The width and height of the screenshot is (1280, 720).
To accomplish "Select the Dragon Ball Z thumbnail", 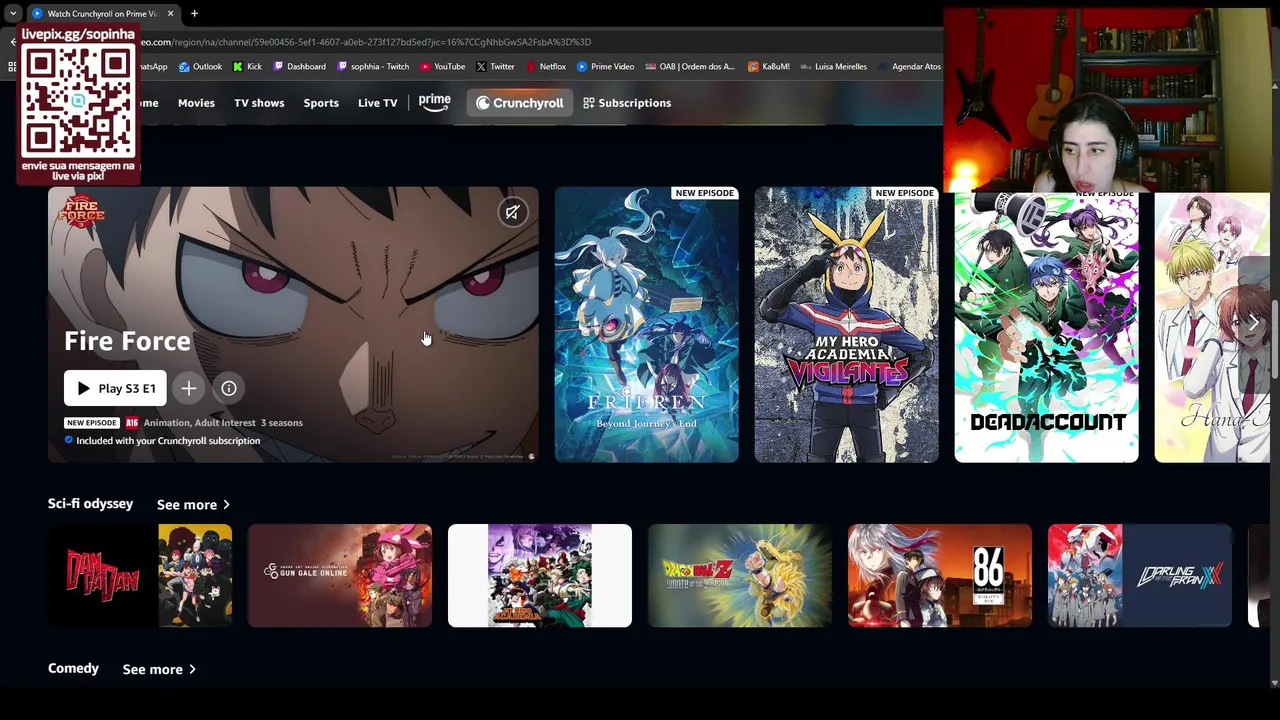I will point(740,576).
